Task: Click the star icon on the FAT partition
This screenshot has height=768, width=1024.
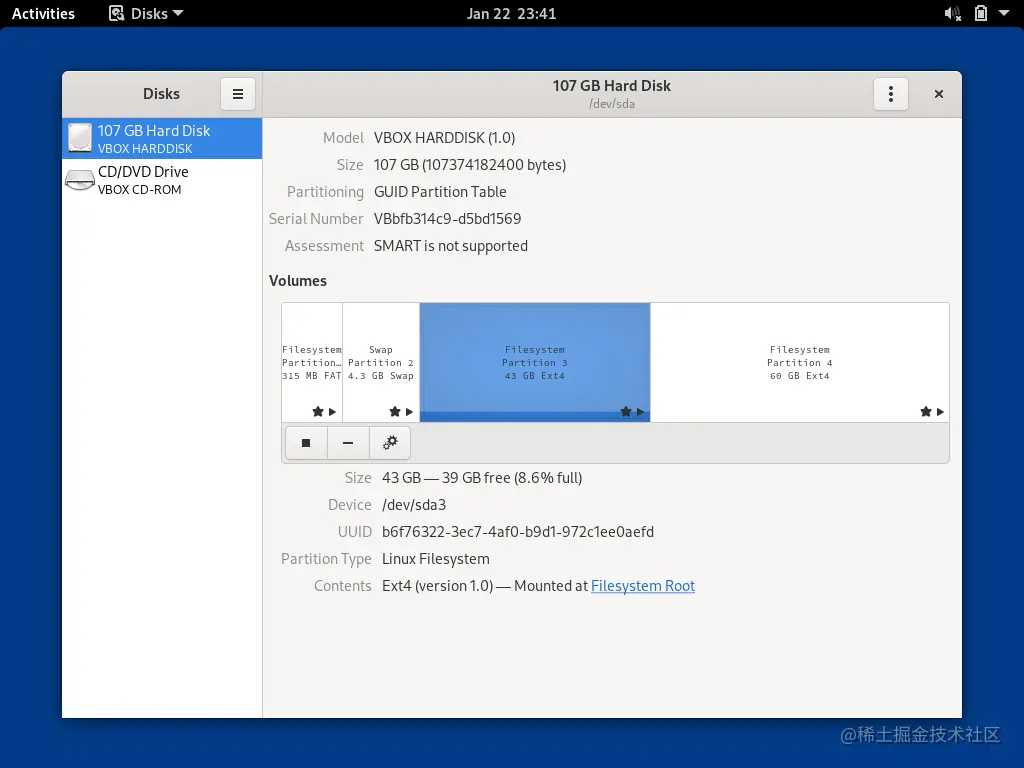Action: (x=318, y=411)
